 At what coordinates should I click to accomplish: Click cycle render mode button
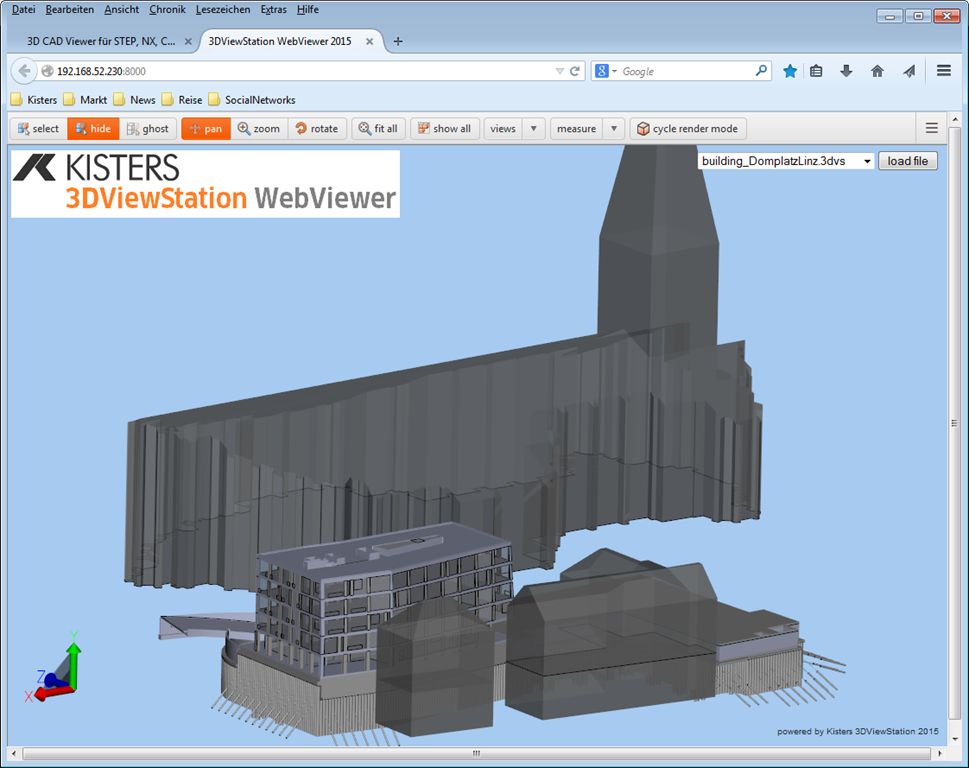(x=688, y=129)
